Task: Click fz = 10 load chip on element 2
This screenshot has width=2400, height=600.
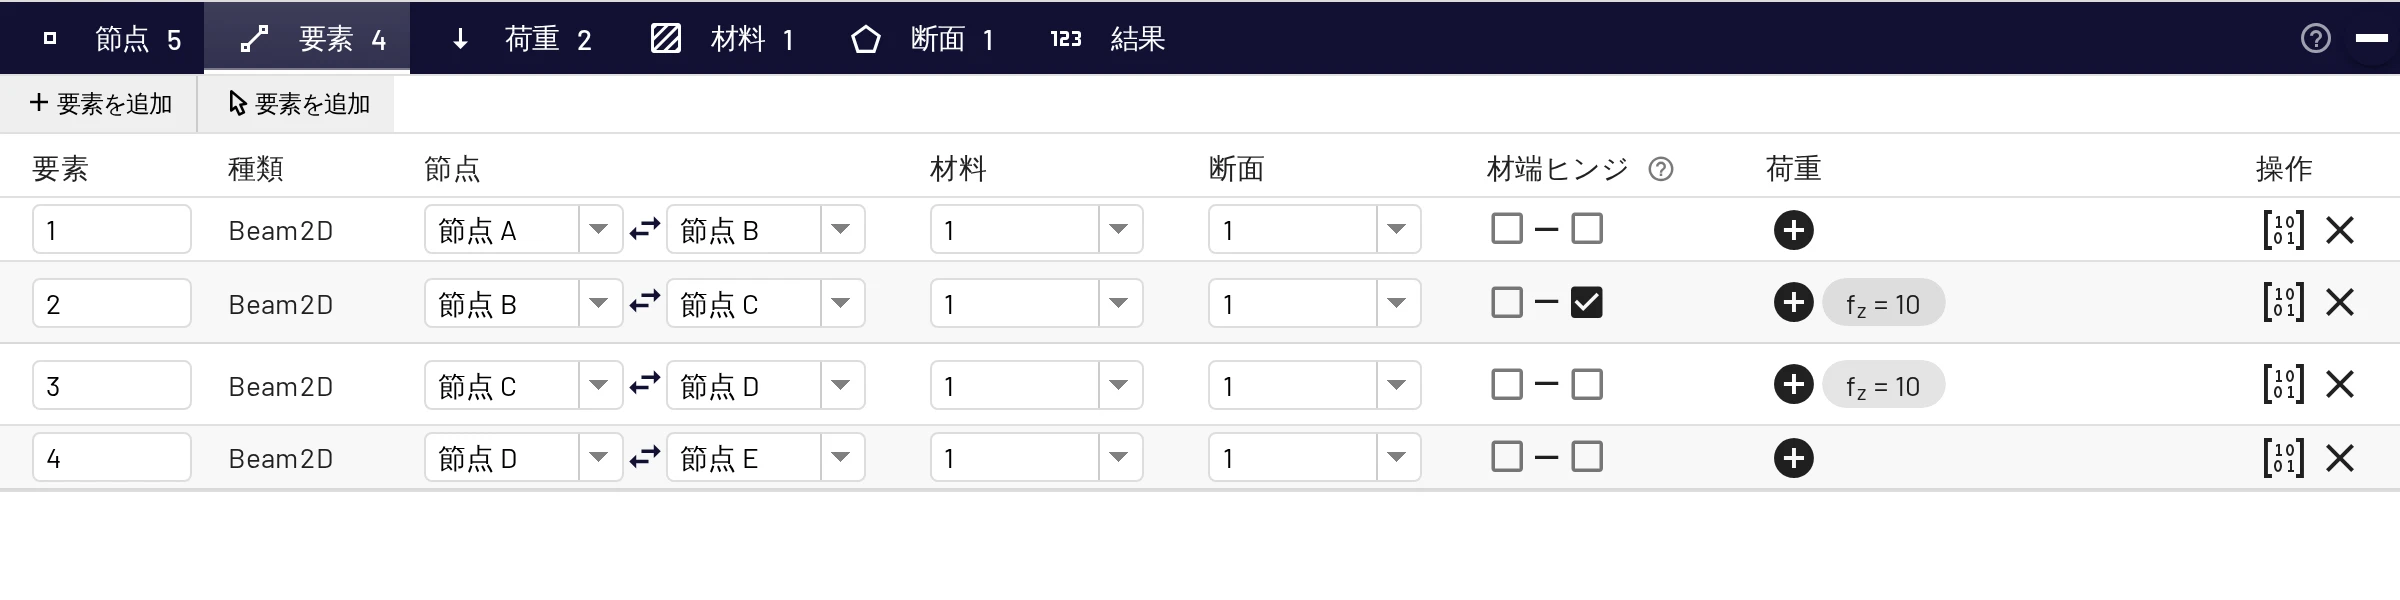Action: pos(1883,304)
